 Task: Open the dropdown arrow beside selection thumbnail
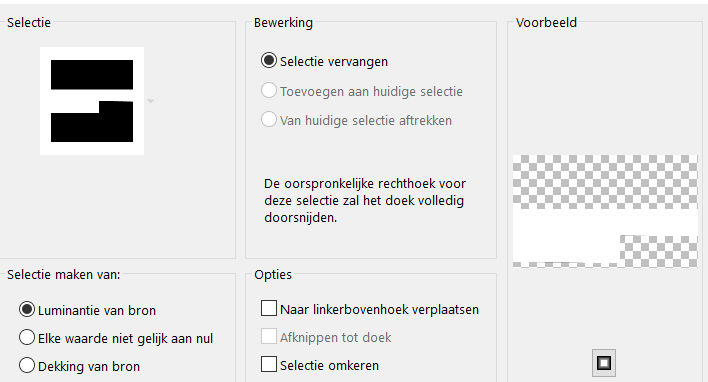[x=151, y=101]
